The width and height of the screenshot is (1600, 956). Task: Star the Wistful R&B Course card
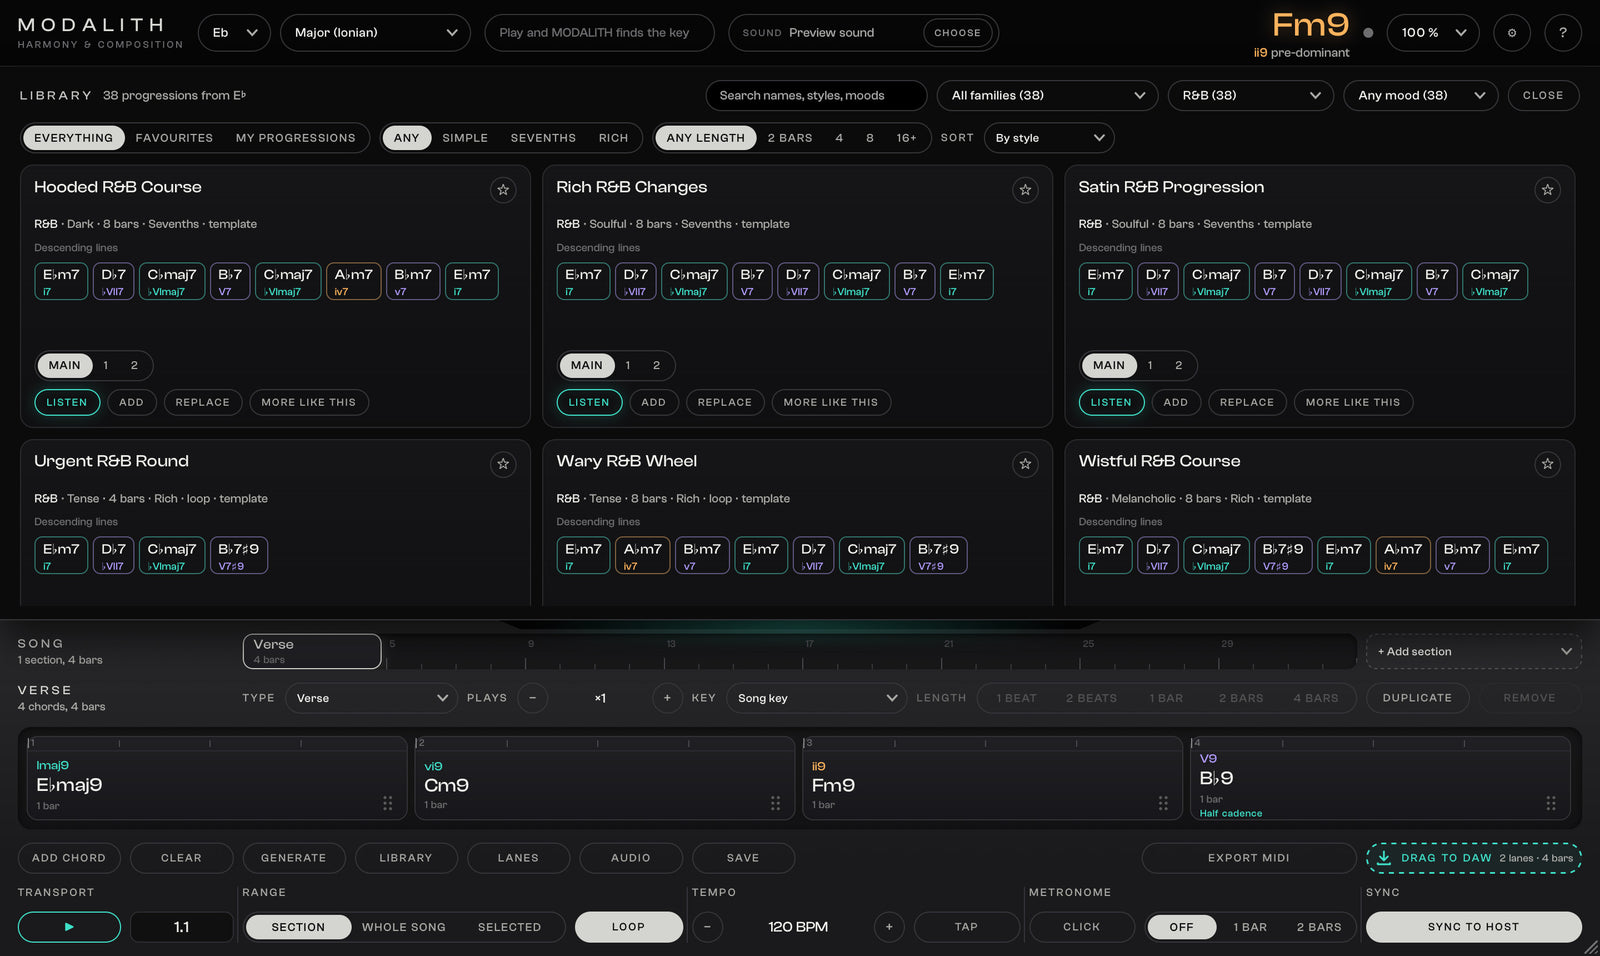pyautogui.click(x=1547, y=464)
